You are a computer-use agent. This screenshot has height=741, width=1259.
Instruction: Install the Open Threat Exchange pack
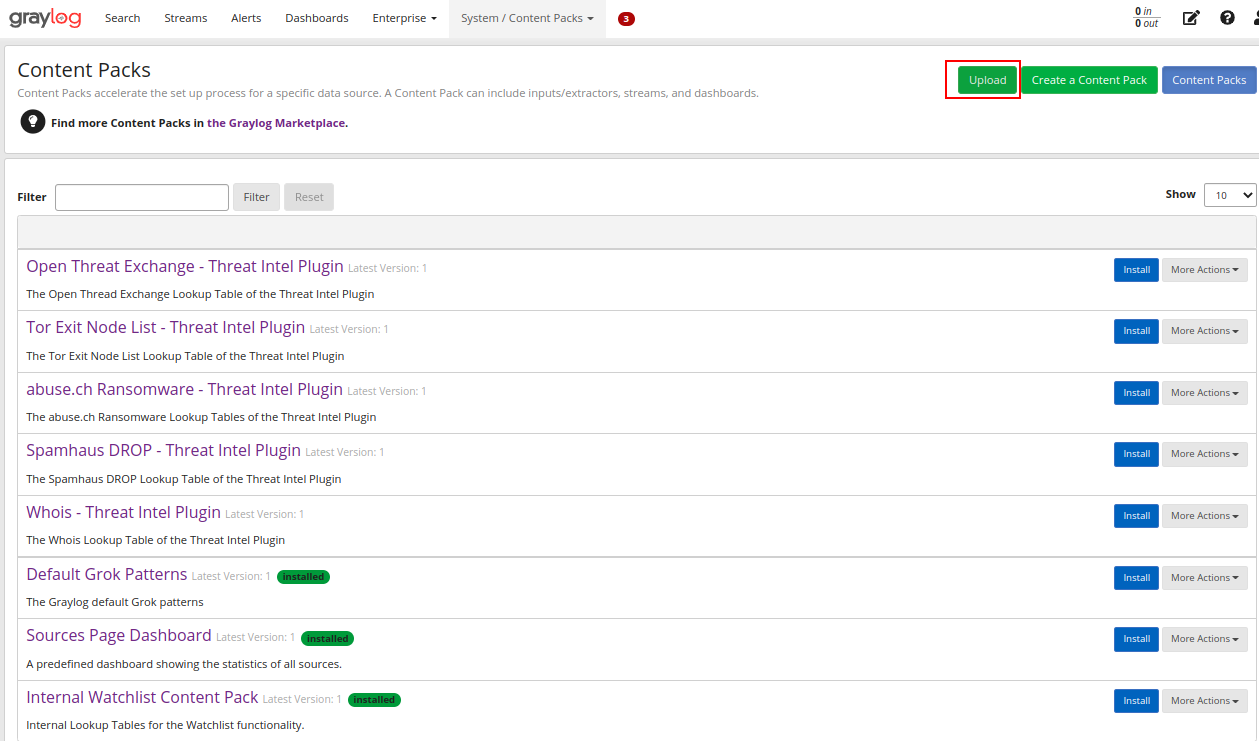1136,270
